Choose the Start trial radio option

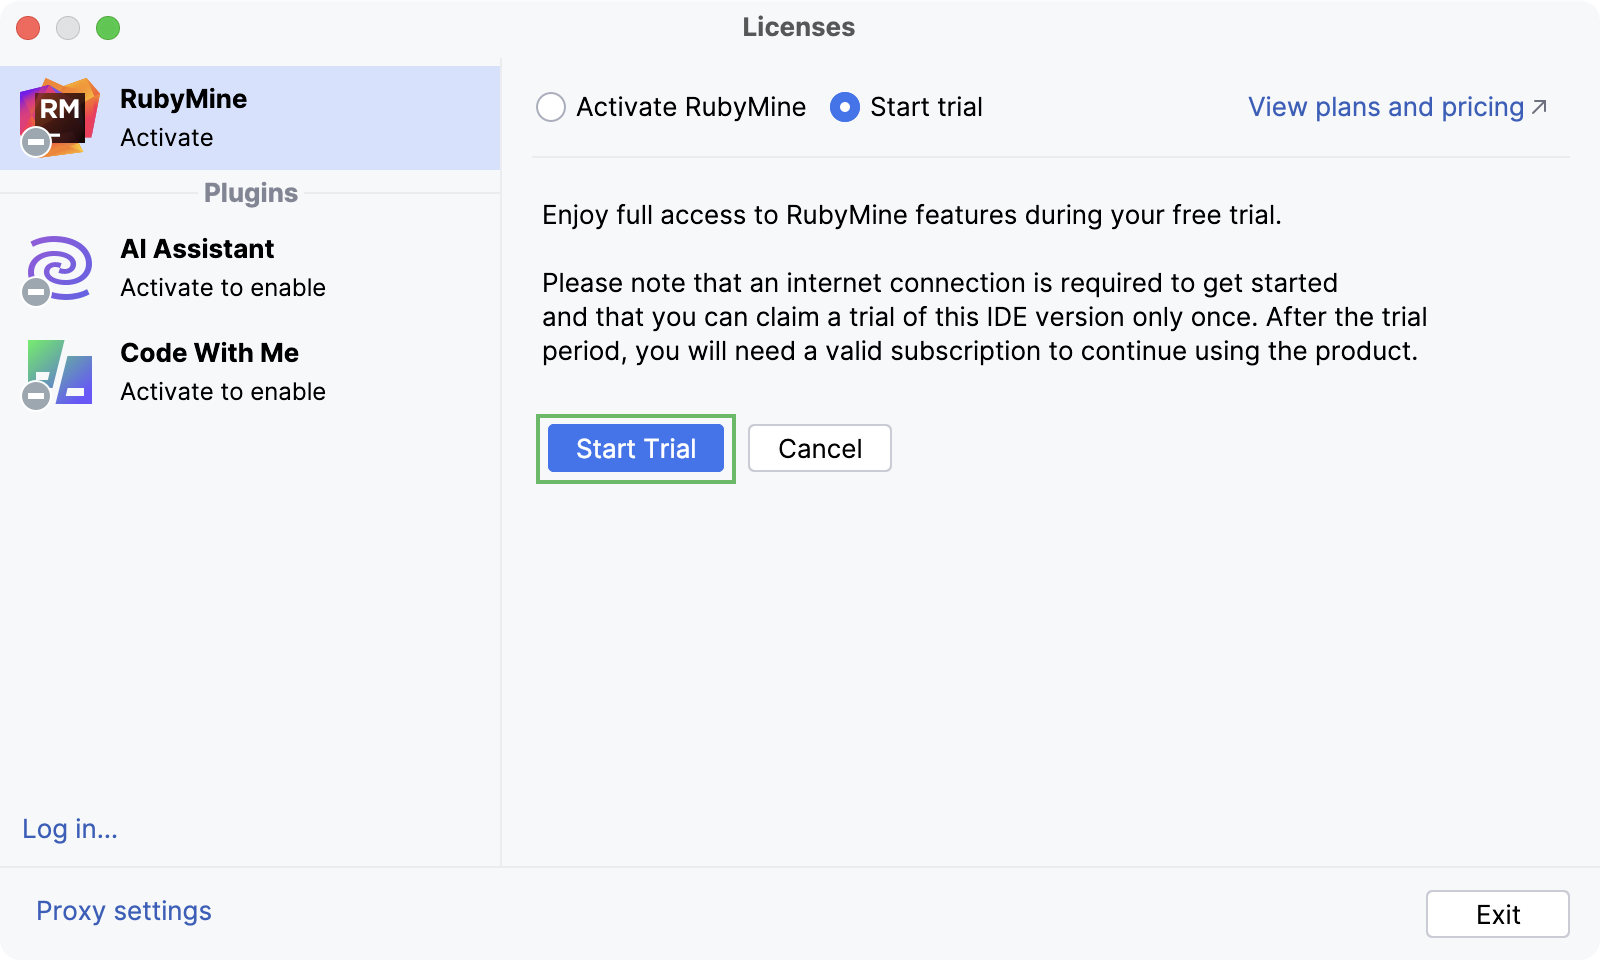(845, 107)
